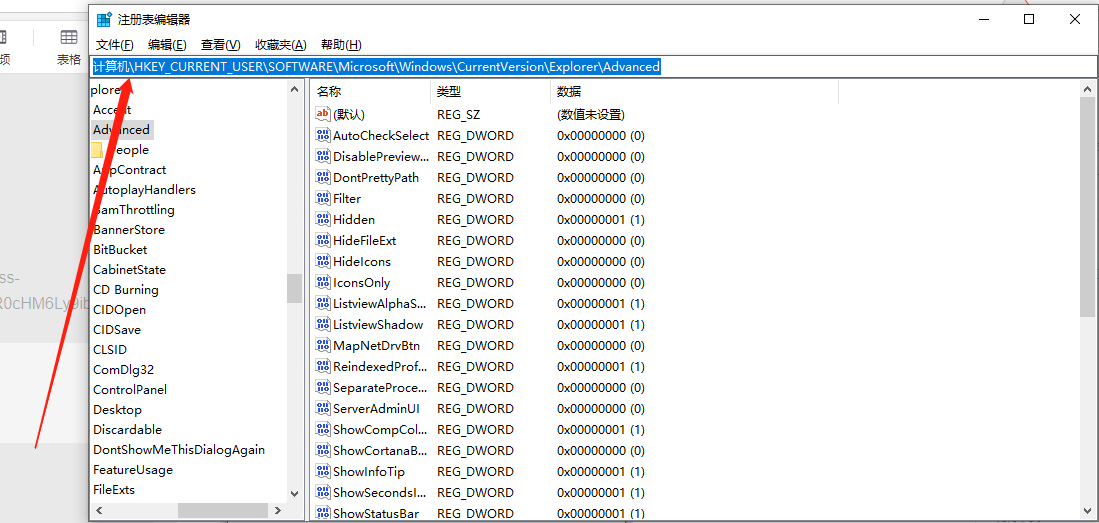Click the values list vertical scrollbar thumb
The width and height of the screenshot is (1099, 523).
point(1088,207)
